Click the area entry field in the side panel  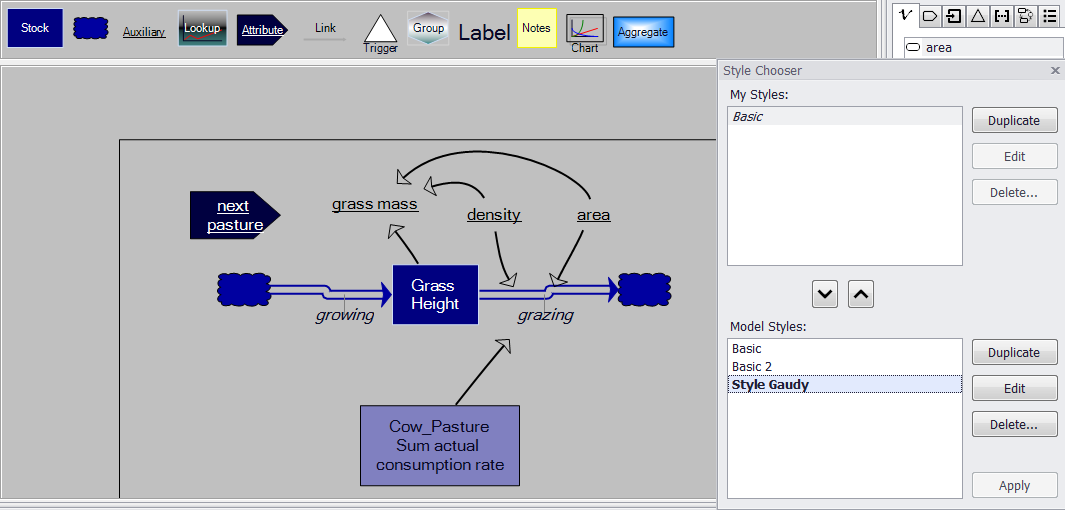[983, 48]
